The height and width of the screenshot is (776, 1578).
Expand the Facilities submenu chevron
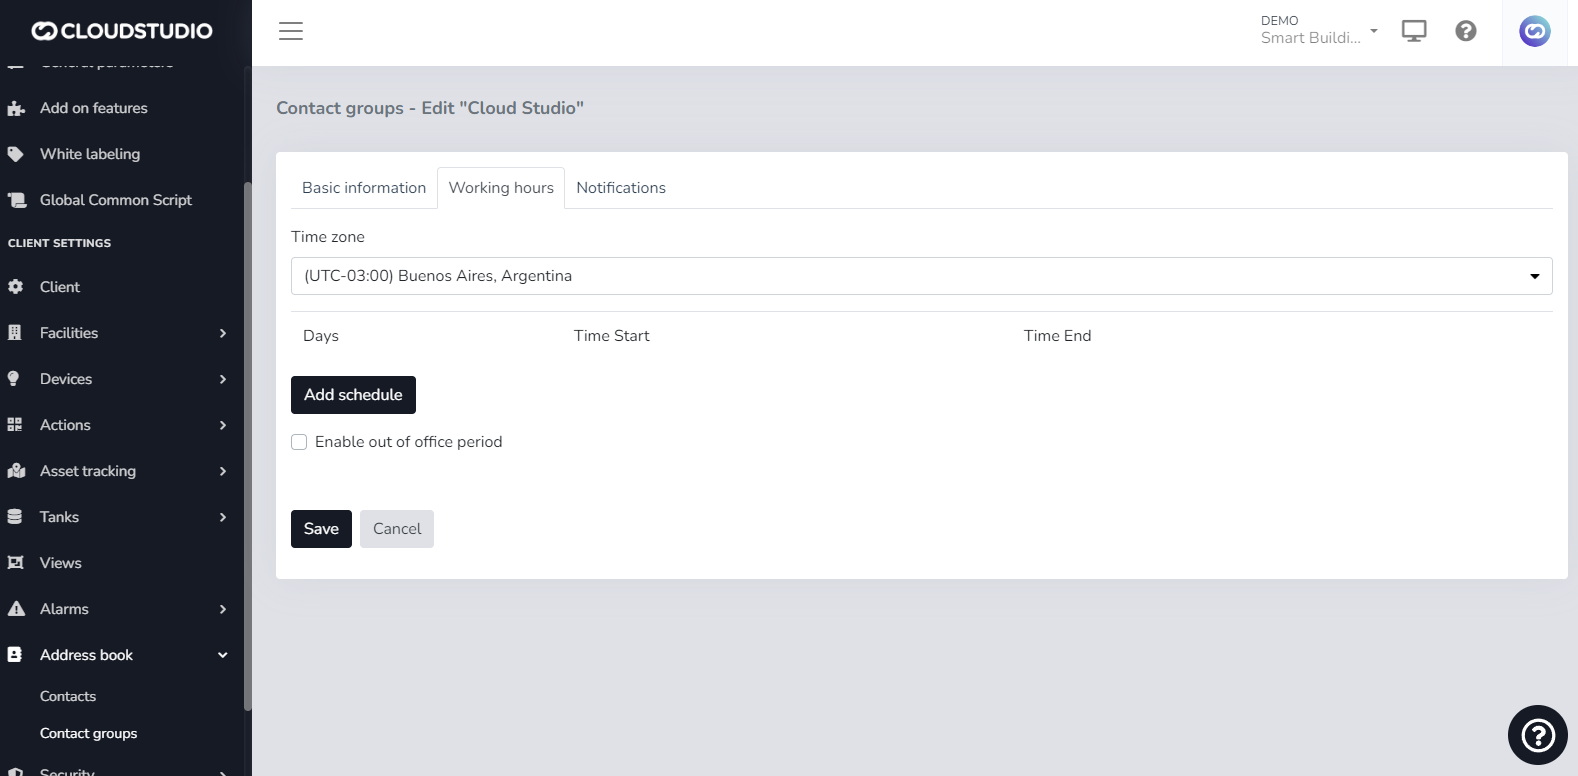[x=223, y=333]
